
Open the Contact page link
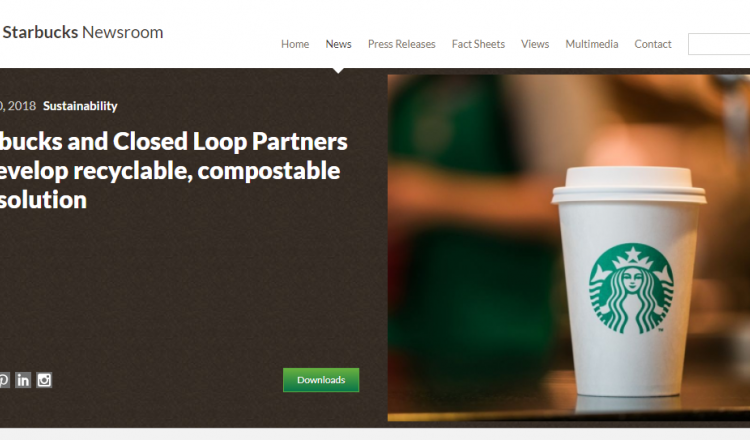tap(653, 44)
